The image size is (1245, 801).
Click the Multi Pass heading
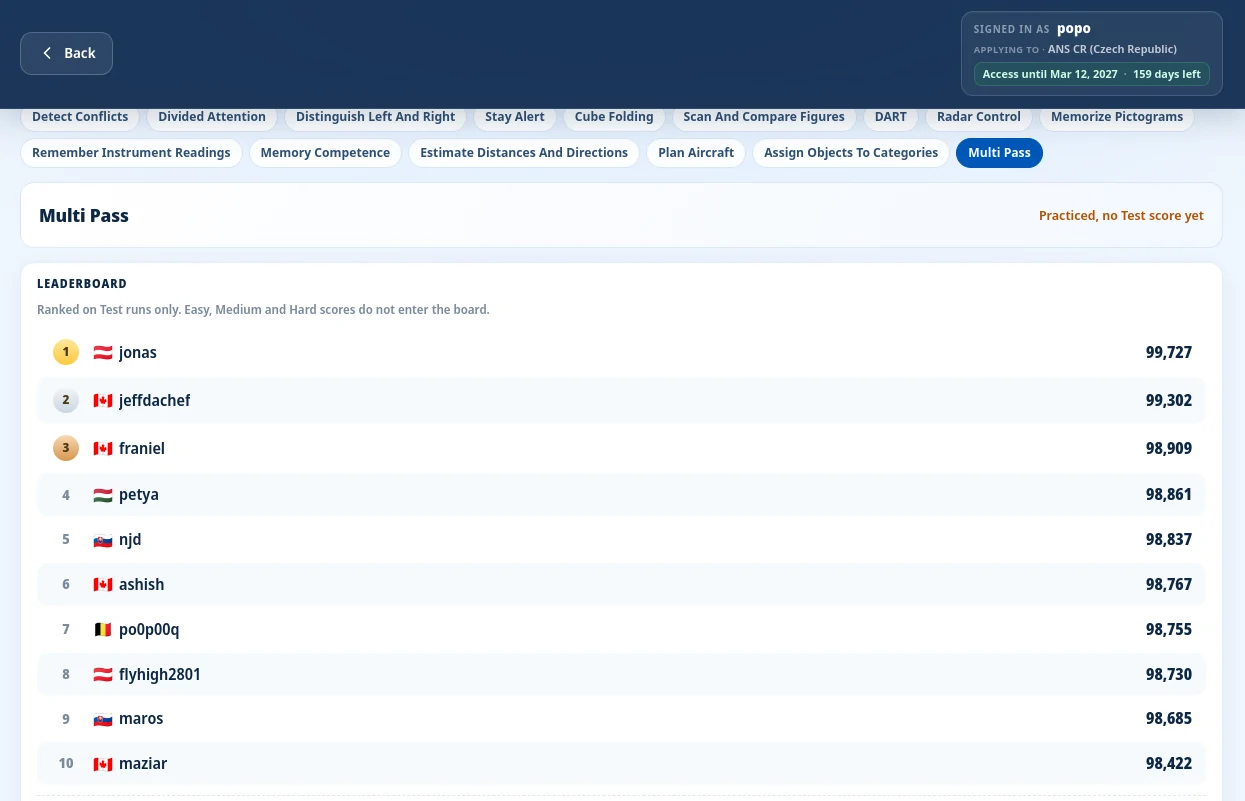tap(84, 215)
